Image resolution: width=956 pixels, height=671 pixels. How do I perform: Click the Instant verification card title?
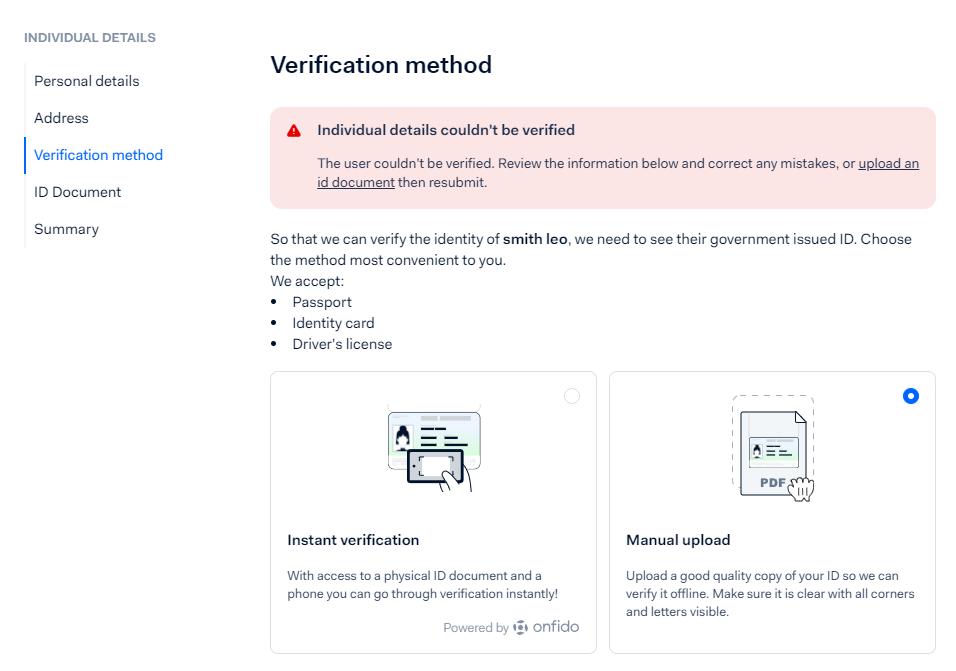(x=353, y=540)
